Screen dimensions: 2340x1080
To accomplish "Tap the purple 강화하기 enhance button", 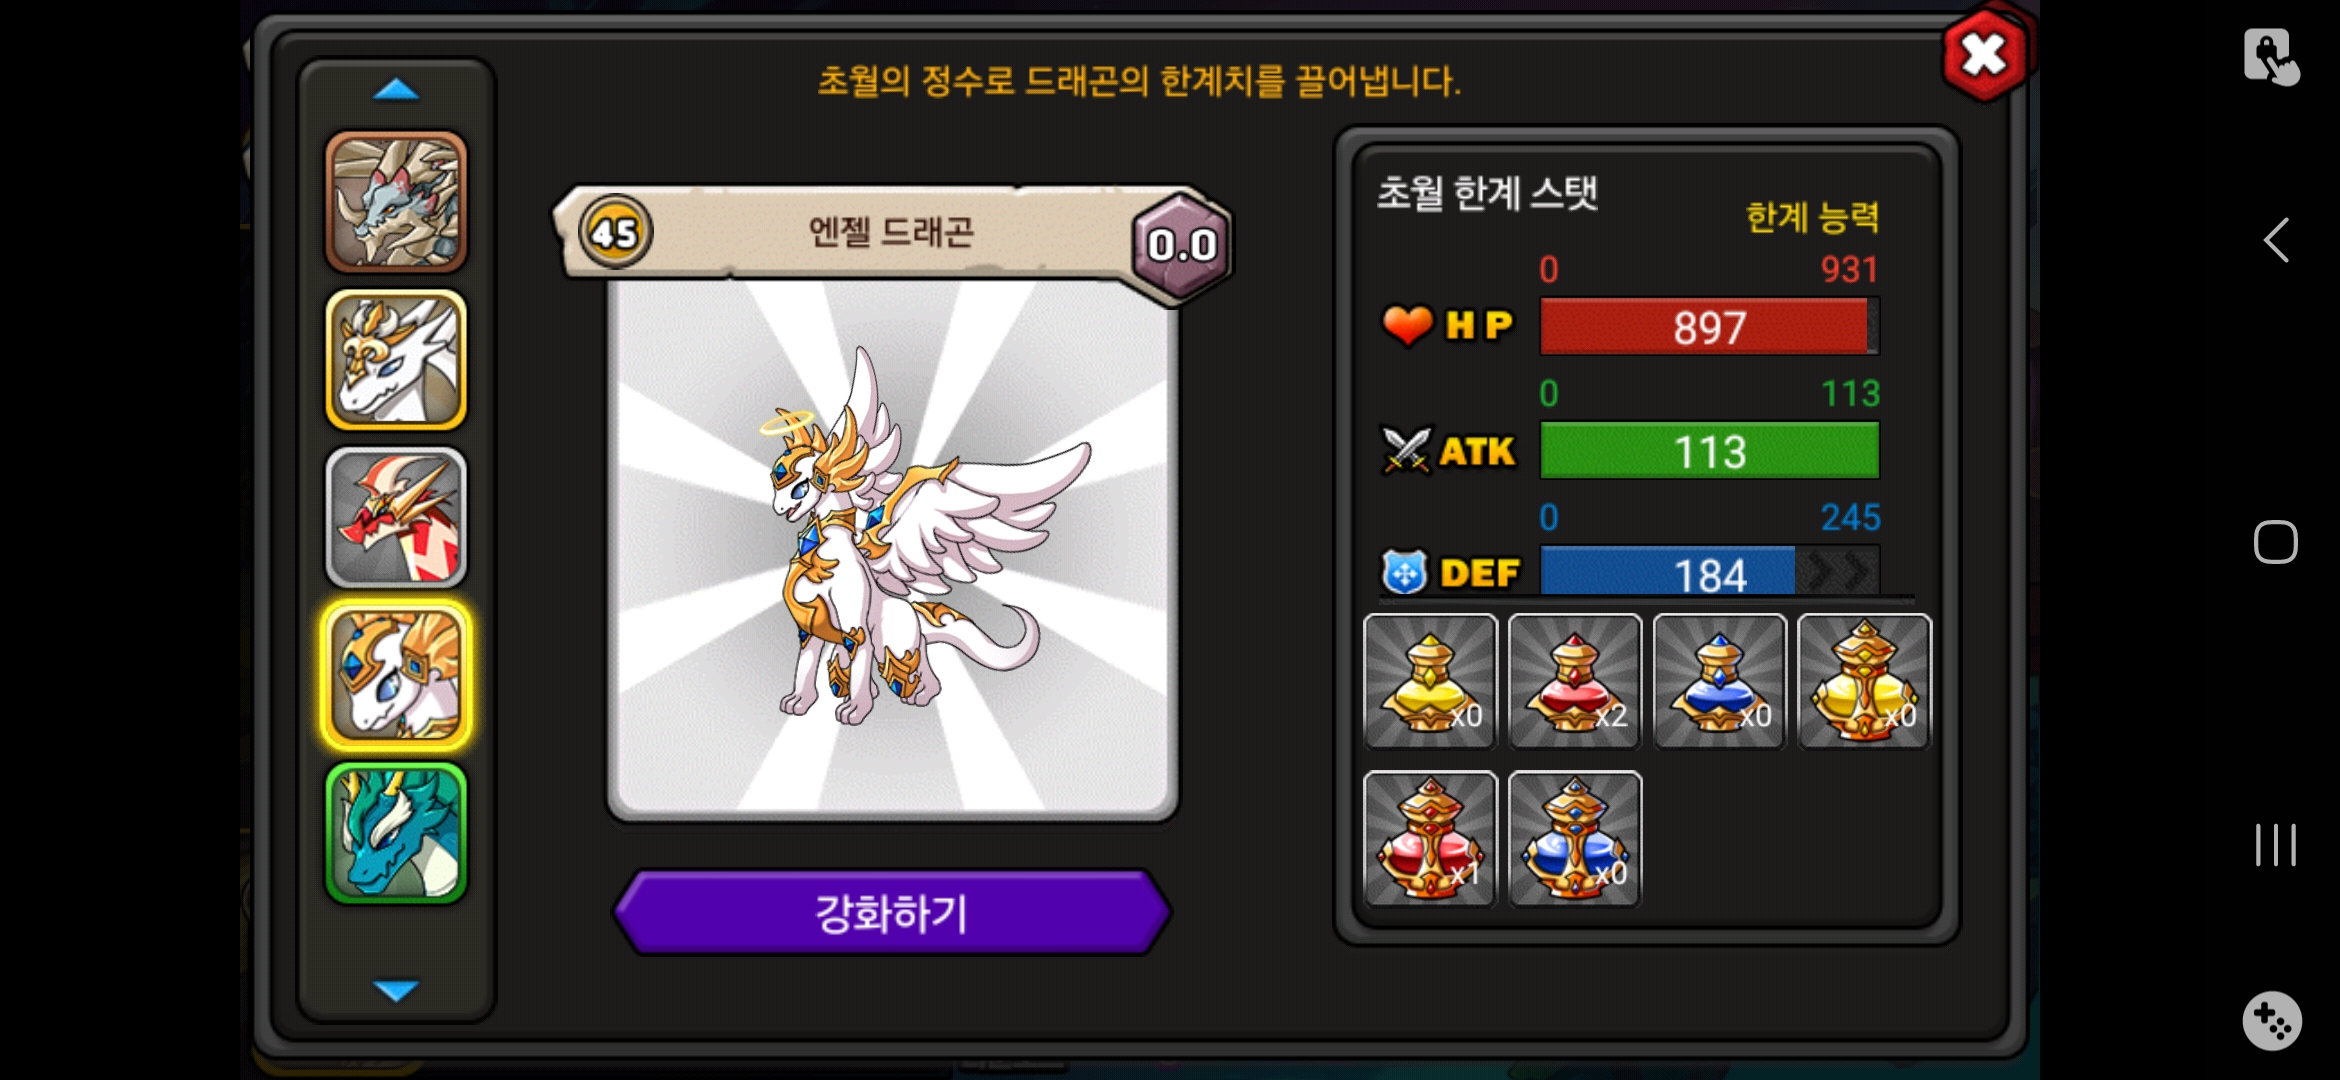I will coord(891,912).
